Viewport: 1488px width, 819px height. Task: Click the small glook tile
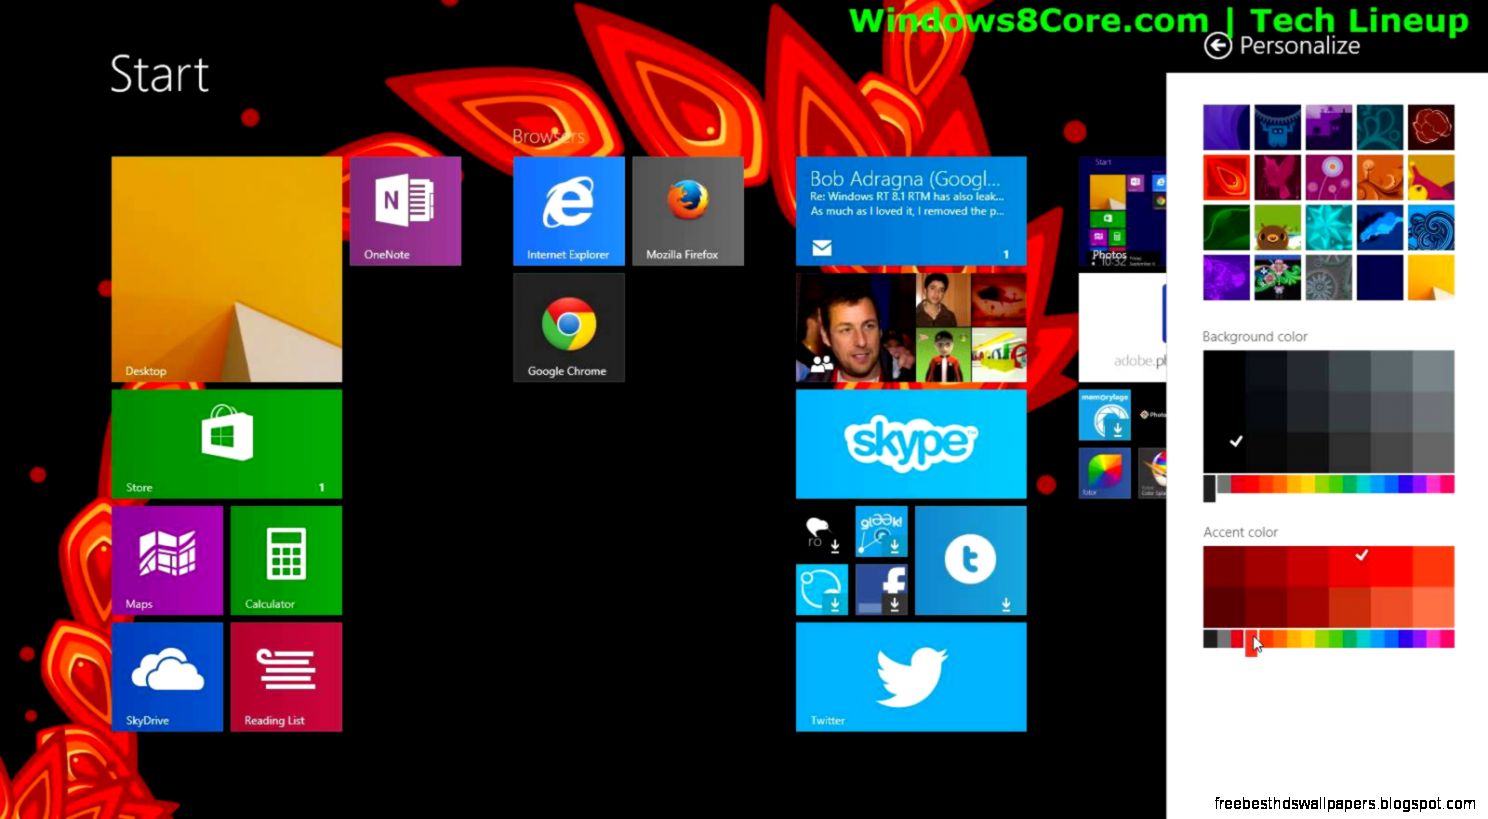pos(882,531)
